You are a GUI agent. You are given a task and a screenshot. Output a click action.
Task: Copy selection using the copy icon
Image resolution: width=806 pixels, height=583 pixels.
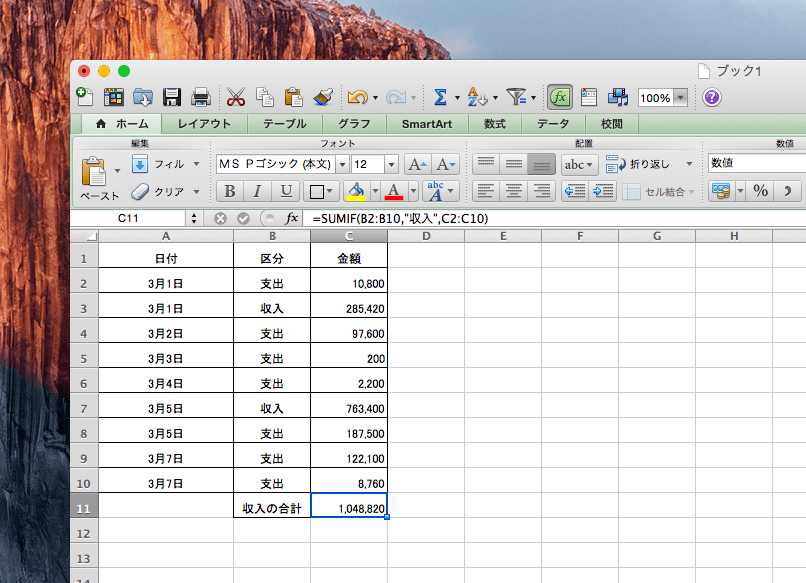(x=265, y=97)
